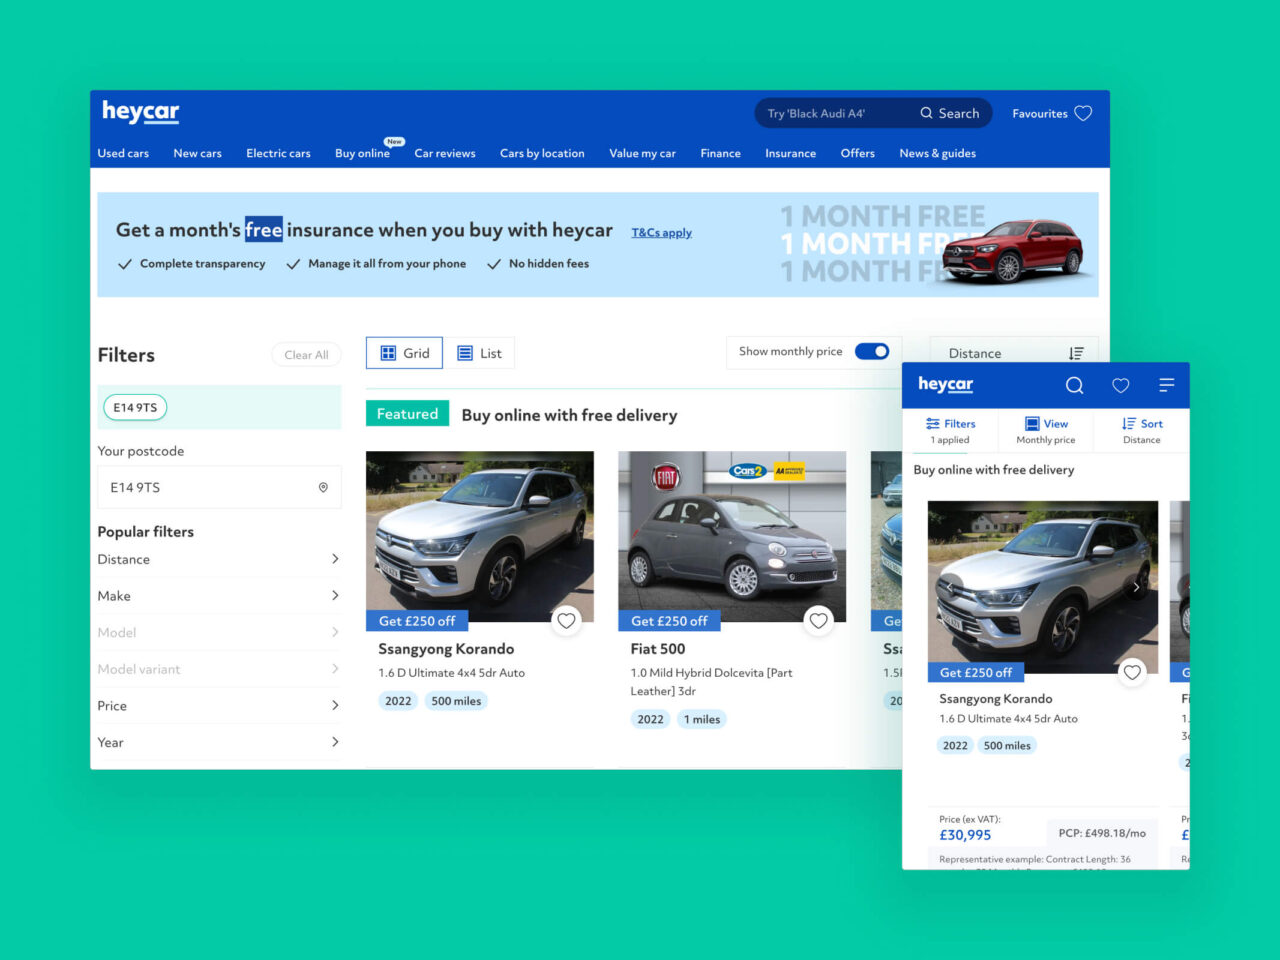
Task: Click the heycar logo in desktop header
Action: [140, 112]
